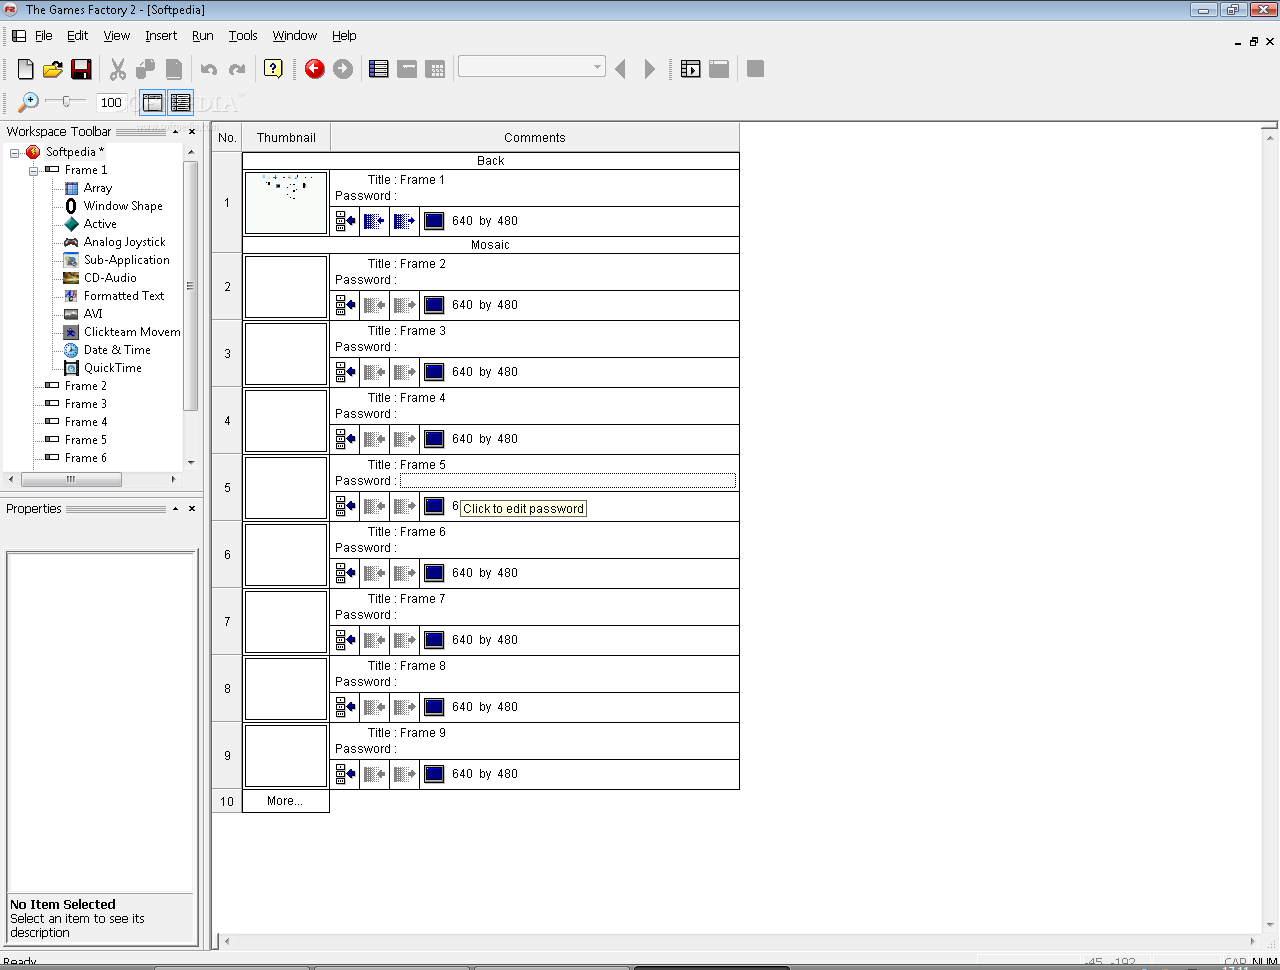Click the zoom magnifier icon
This screenshot has height=970, width=1280.
29,102
